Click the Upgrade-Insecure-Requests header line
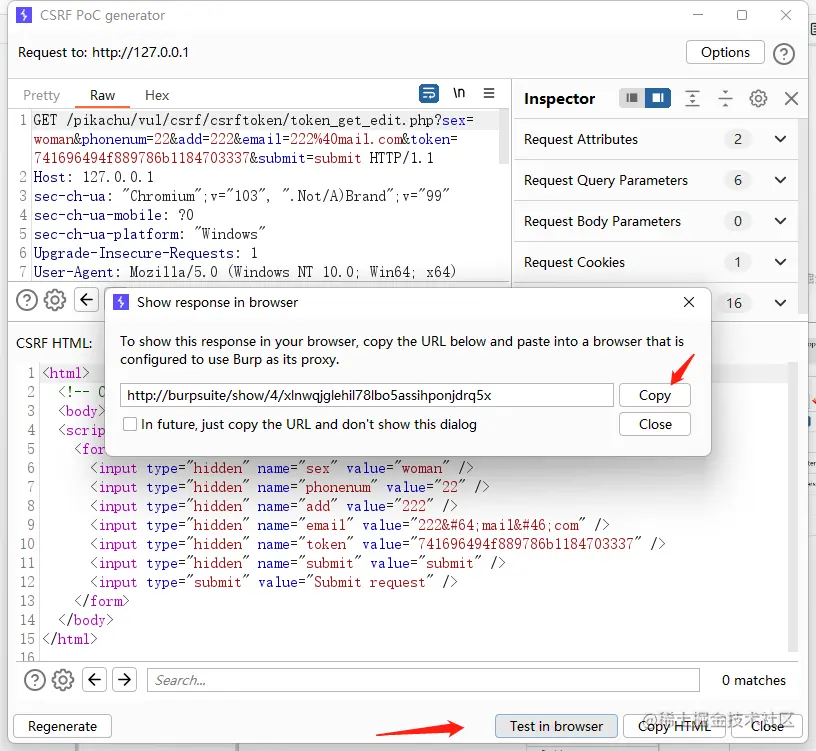 (146, 253)
